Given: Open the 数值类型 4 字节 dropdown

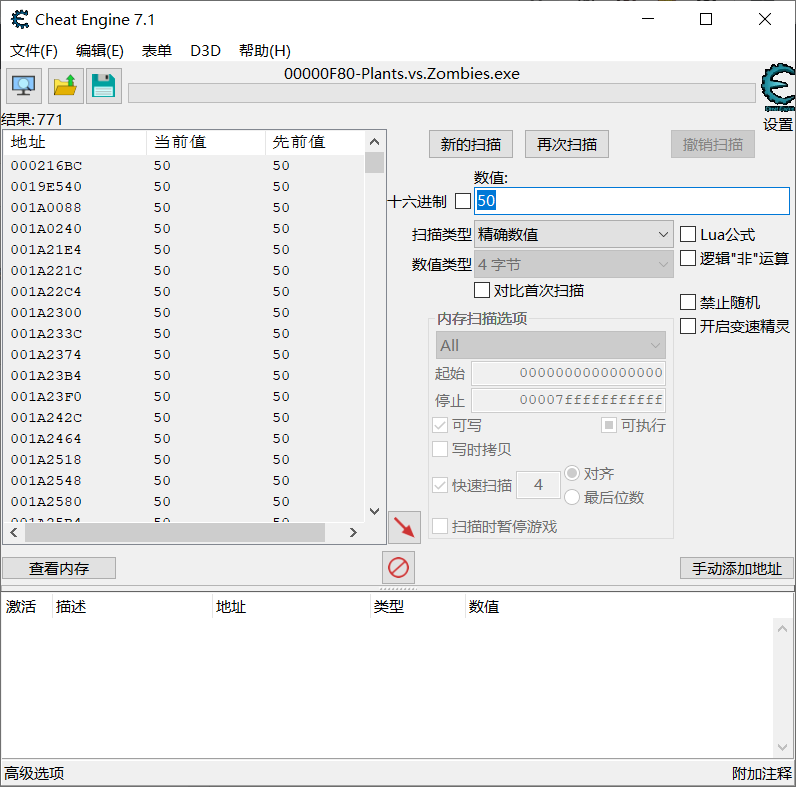Looking at the screenshot, I should point(574,264).
